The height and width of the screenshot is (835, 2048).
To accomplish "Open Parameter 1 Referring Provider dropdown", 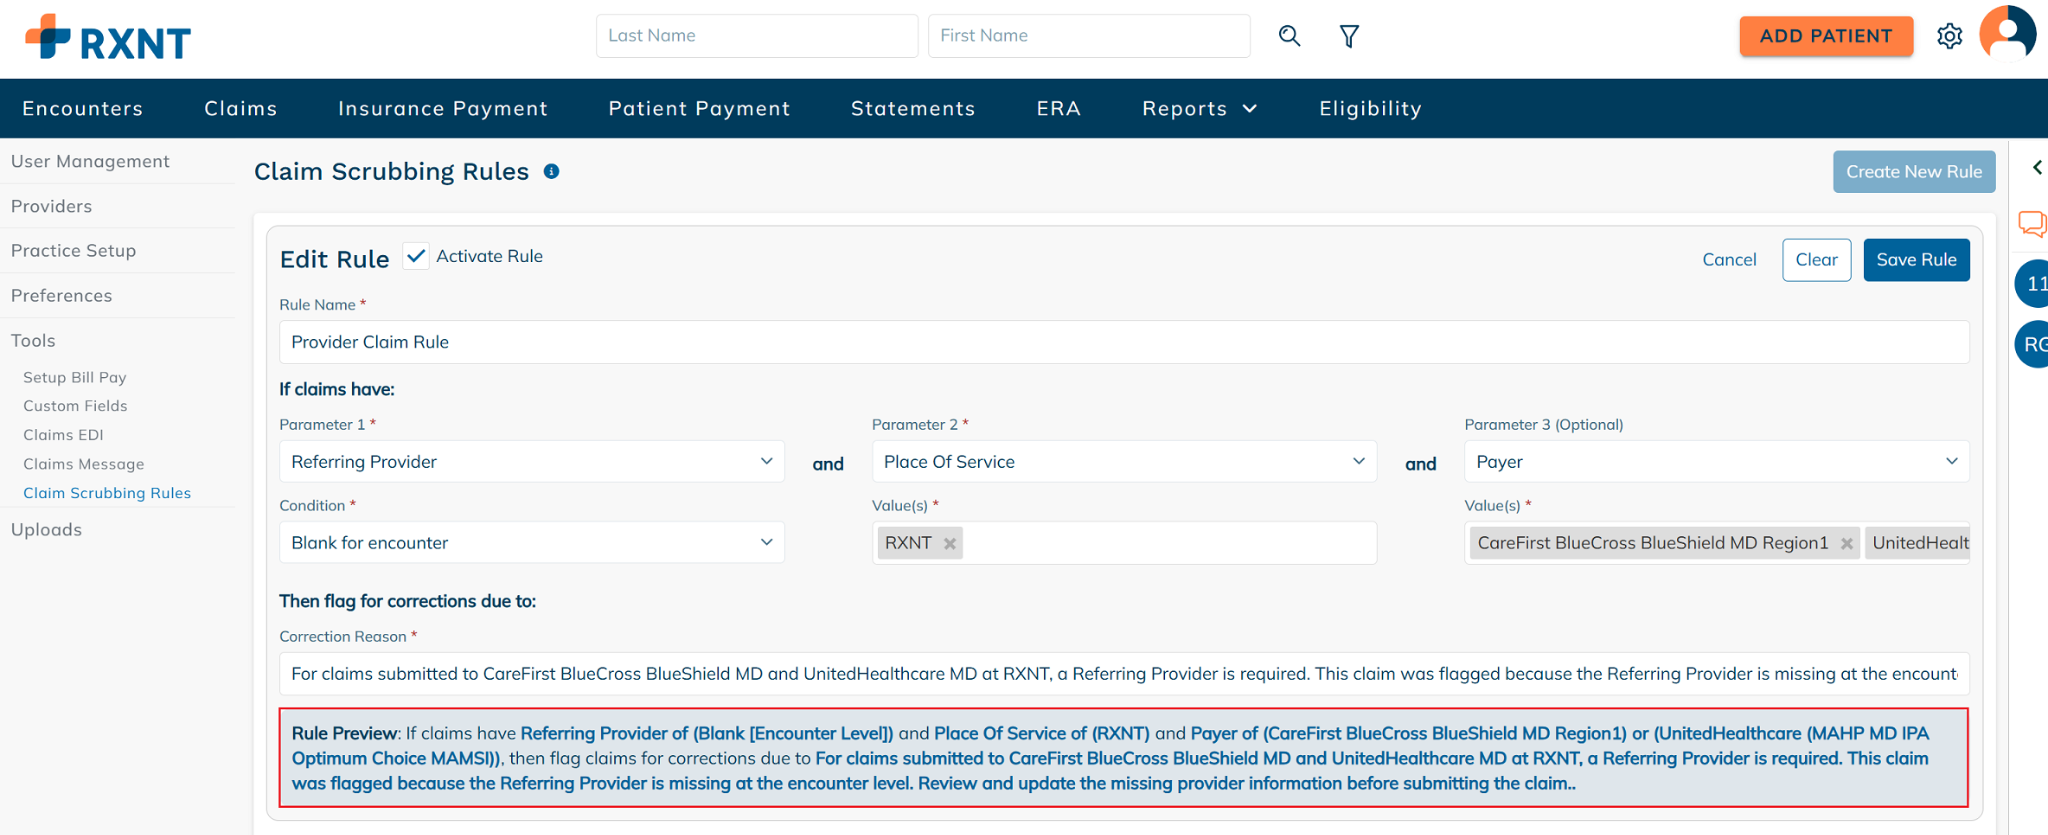I will pyautogui.click(x=532, y=461).
